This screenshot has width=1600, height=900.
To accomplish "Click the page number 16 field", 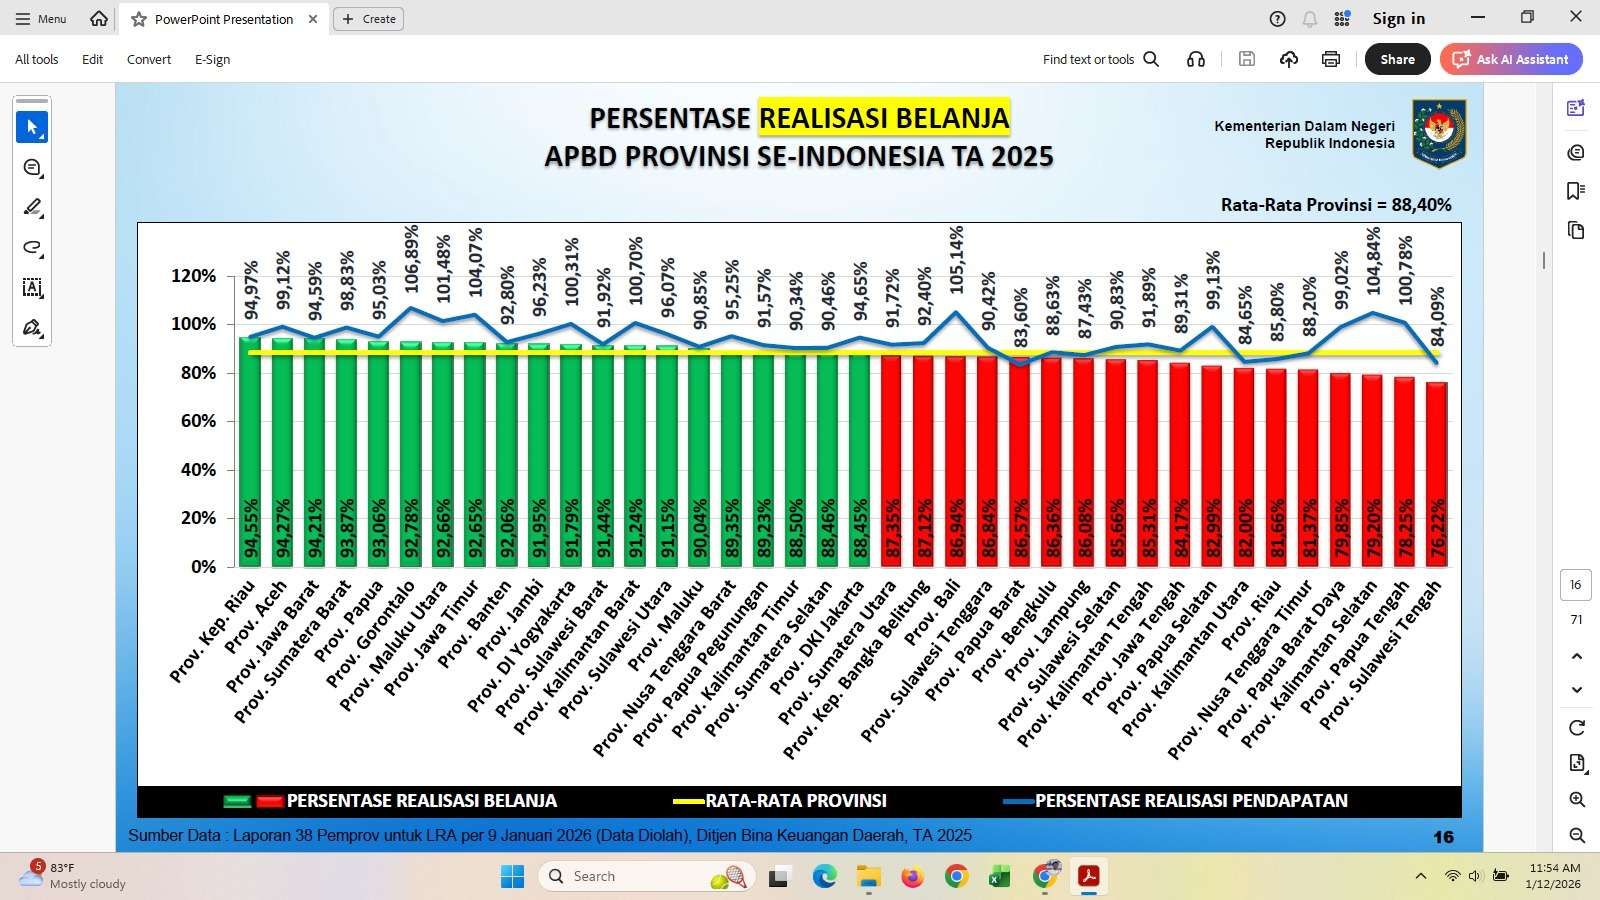I will (1576, 585).
